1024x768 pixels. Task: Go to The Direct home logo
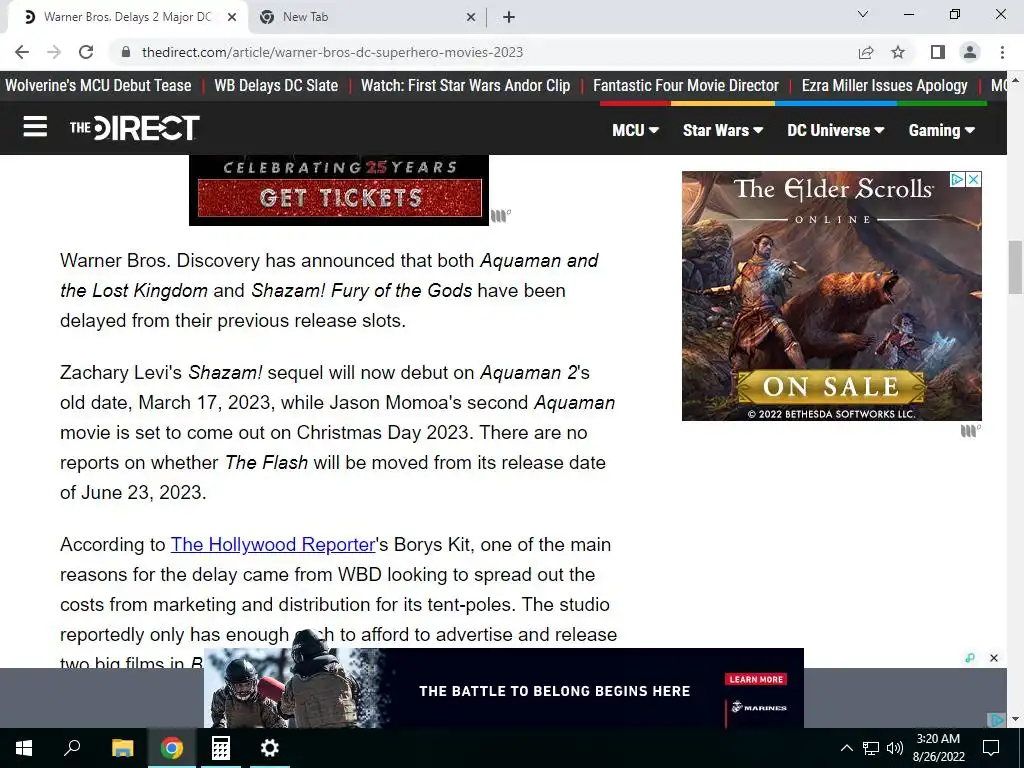(x=135, y=127)
